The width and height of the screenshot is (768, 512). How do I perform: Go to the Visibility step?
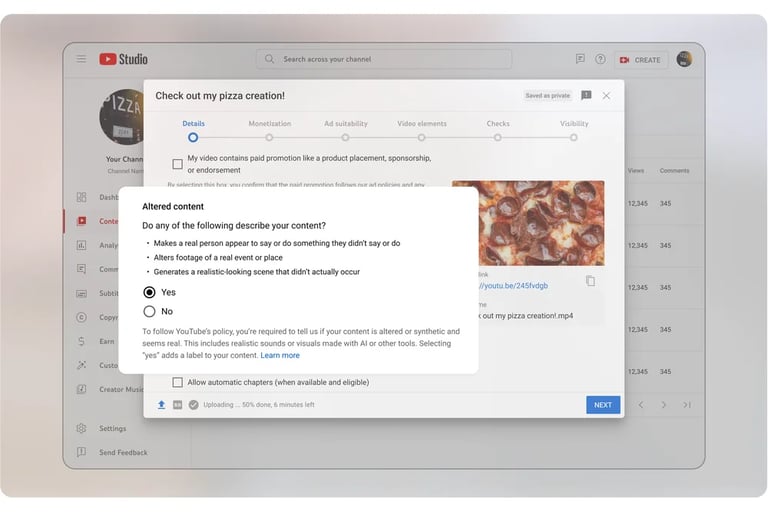tap(574, 131)
